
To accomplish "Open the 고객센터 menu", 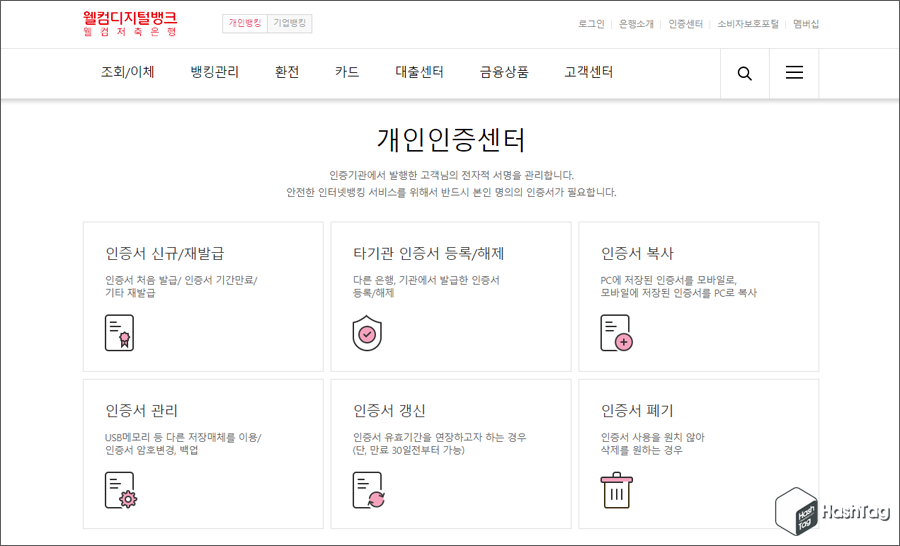I will 588,72.
